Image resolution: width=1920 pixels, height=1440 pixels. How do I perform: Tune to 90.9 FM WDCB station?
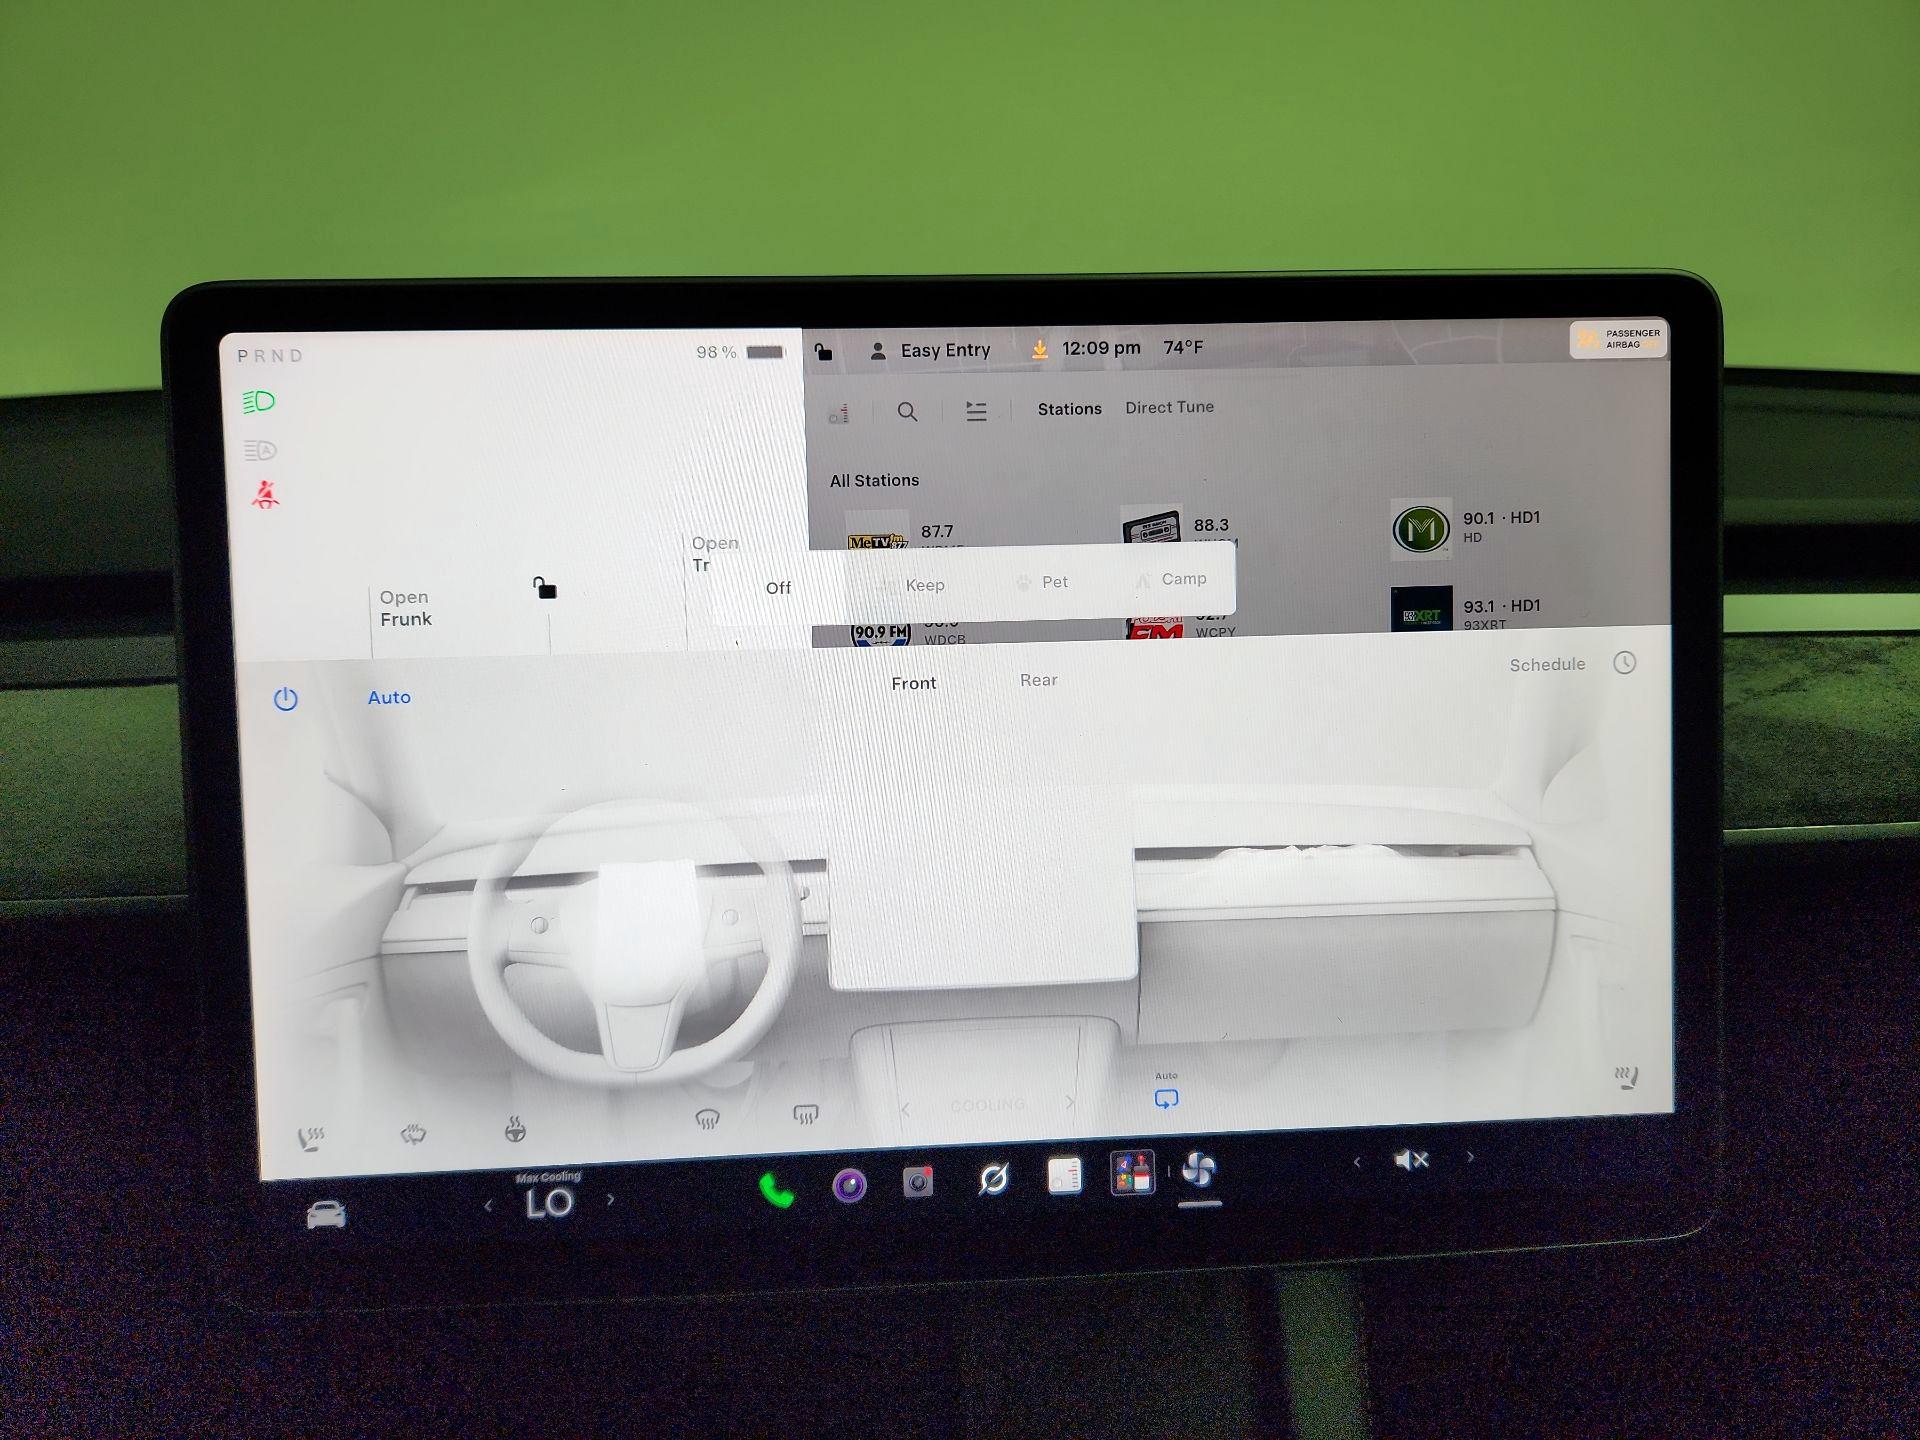click(x=908, y=632)
